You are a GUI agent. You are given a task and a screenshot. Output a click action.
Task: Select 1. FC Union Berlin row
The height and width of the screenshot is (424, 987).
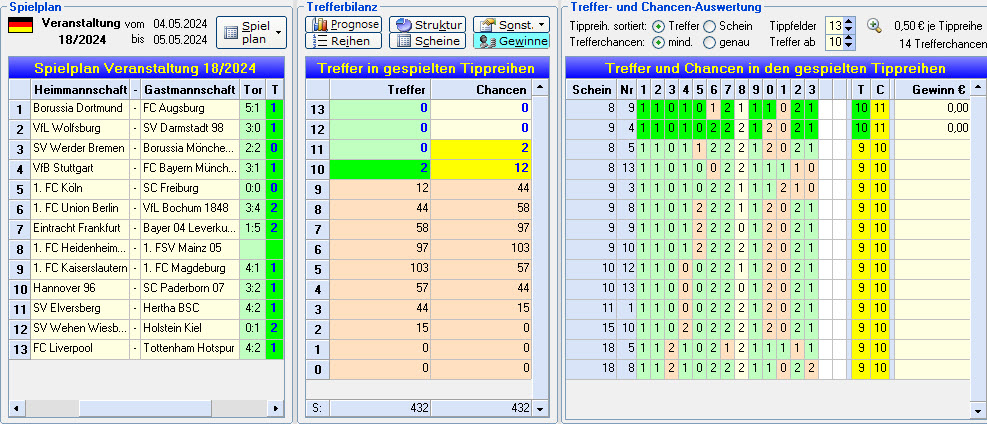point(147,208)
